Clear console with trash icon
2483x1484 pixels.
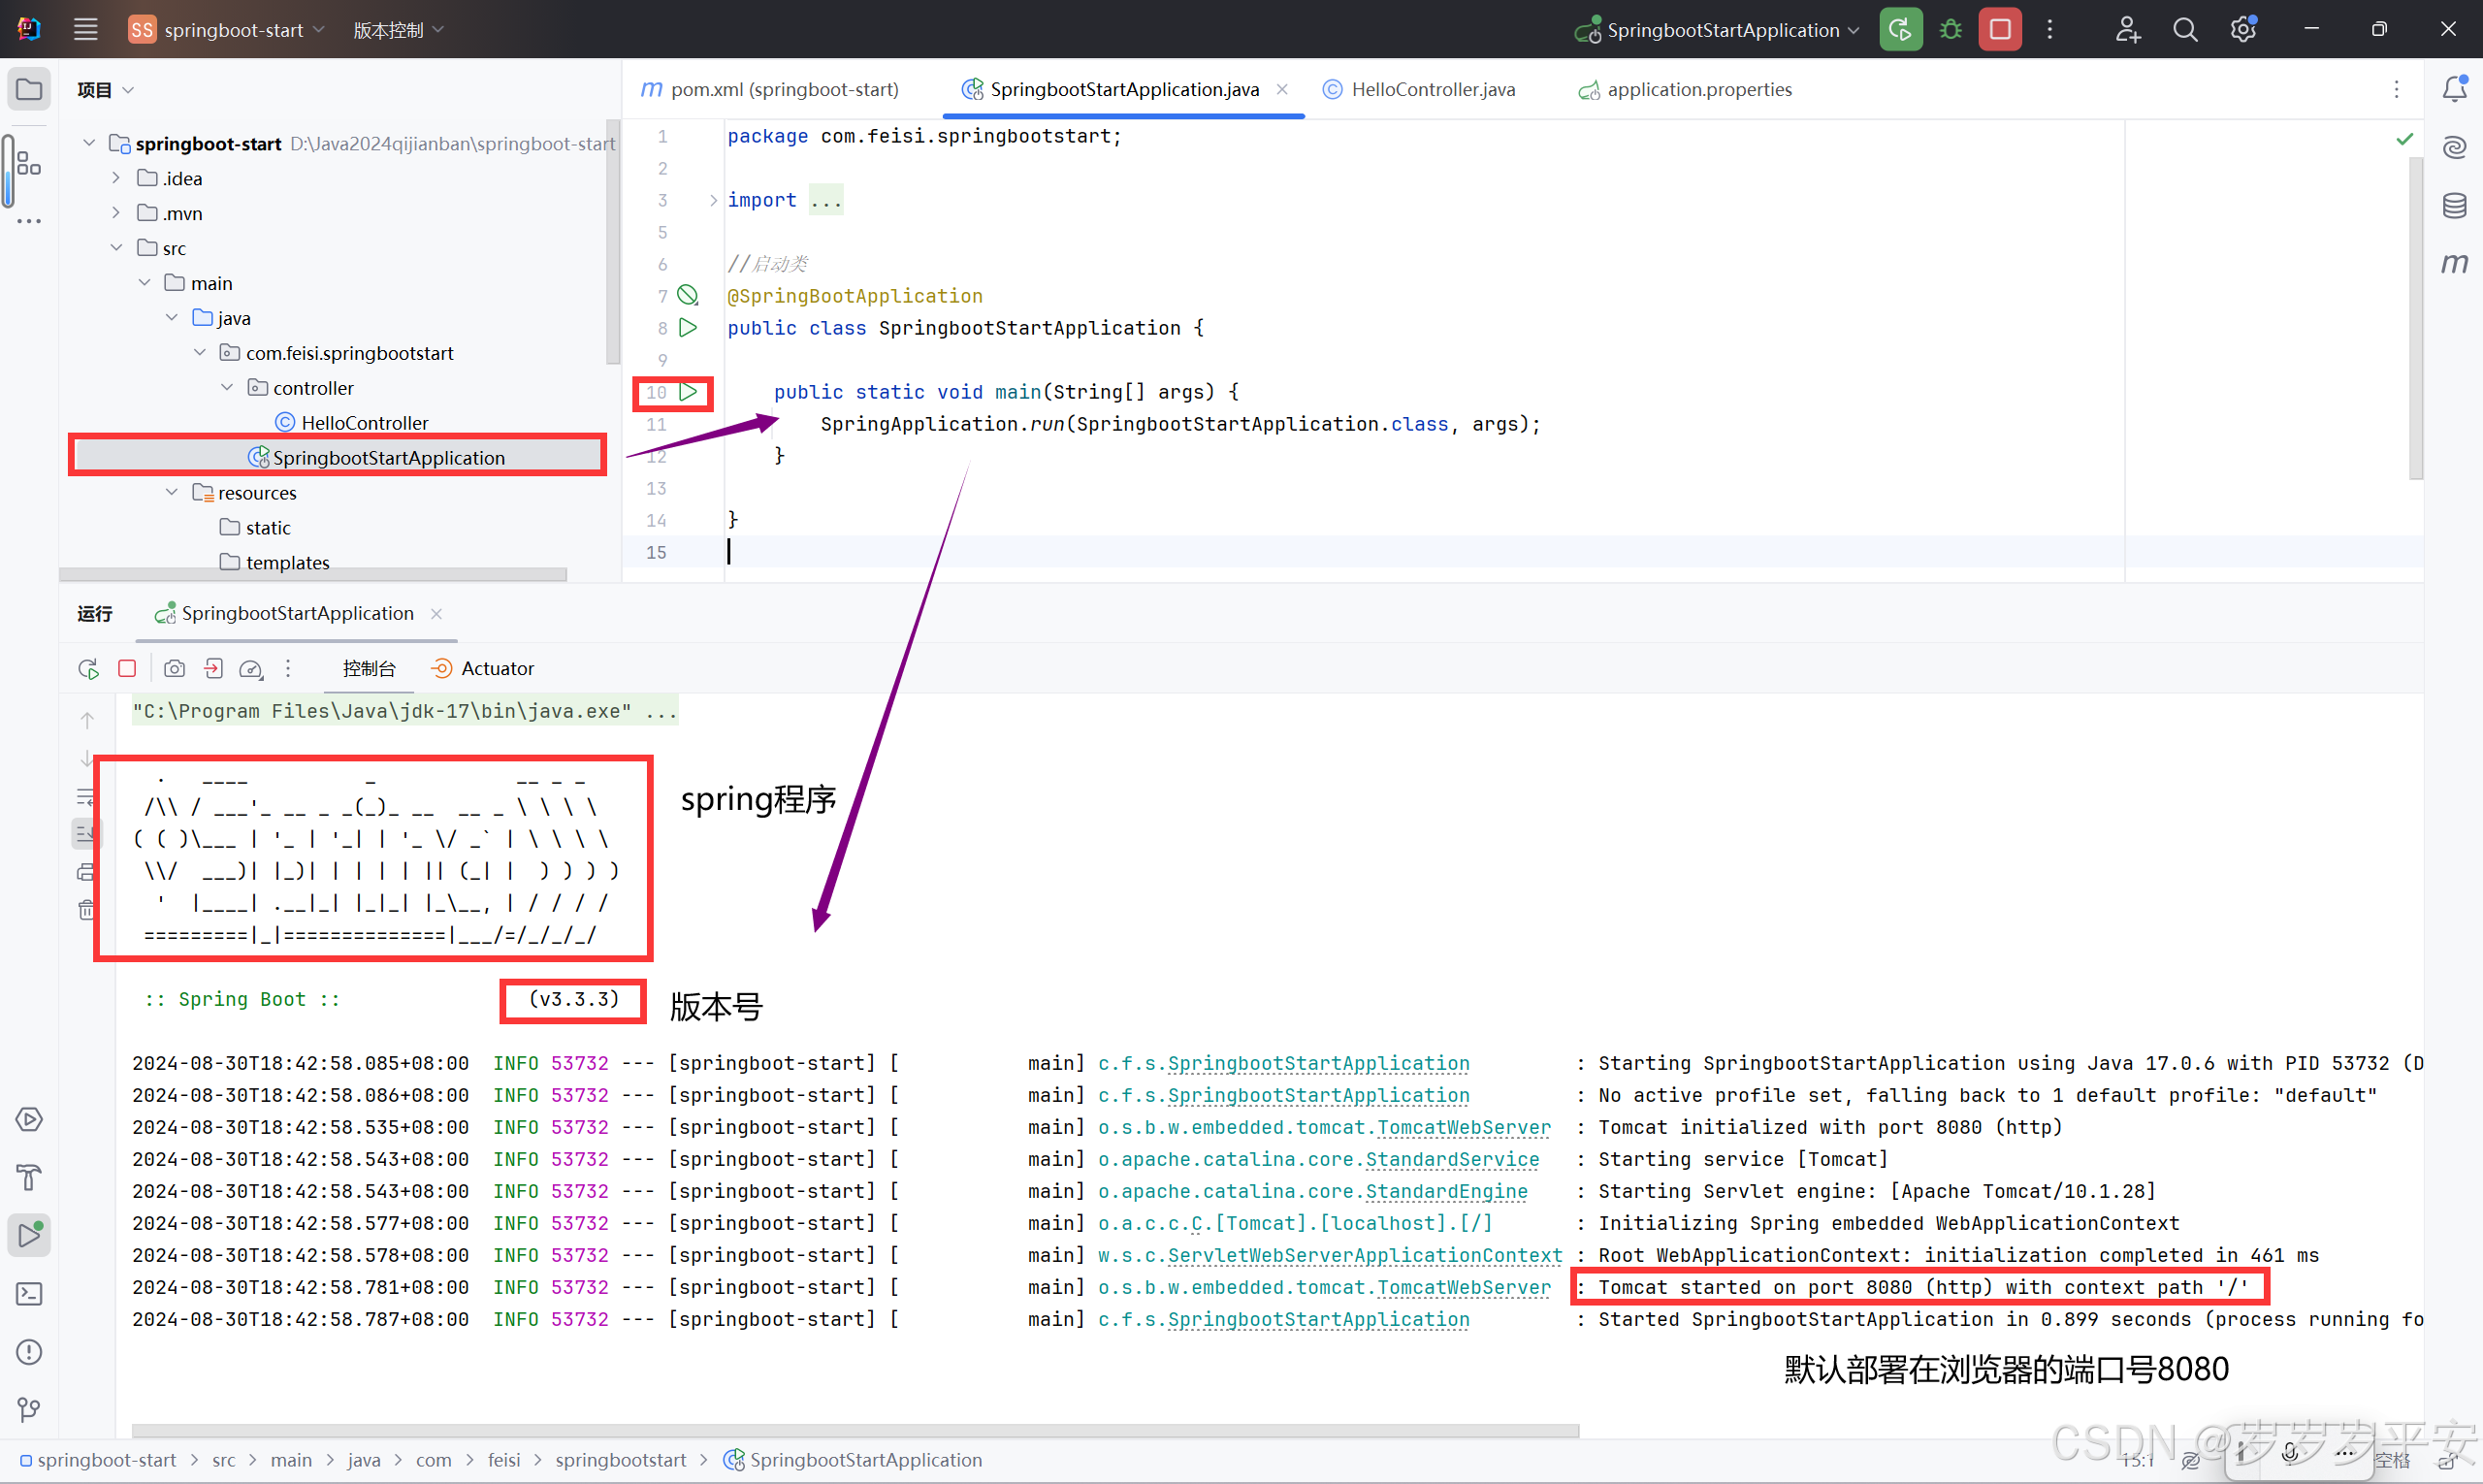(x=86, y=910)
